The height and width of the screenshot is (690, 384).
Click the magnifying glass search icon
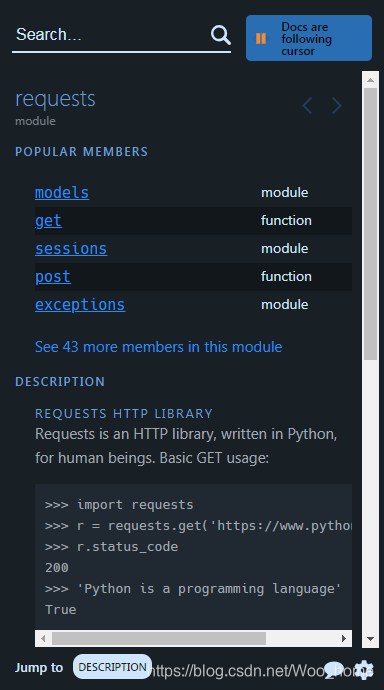point(220,35)
